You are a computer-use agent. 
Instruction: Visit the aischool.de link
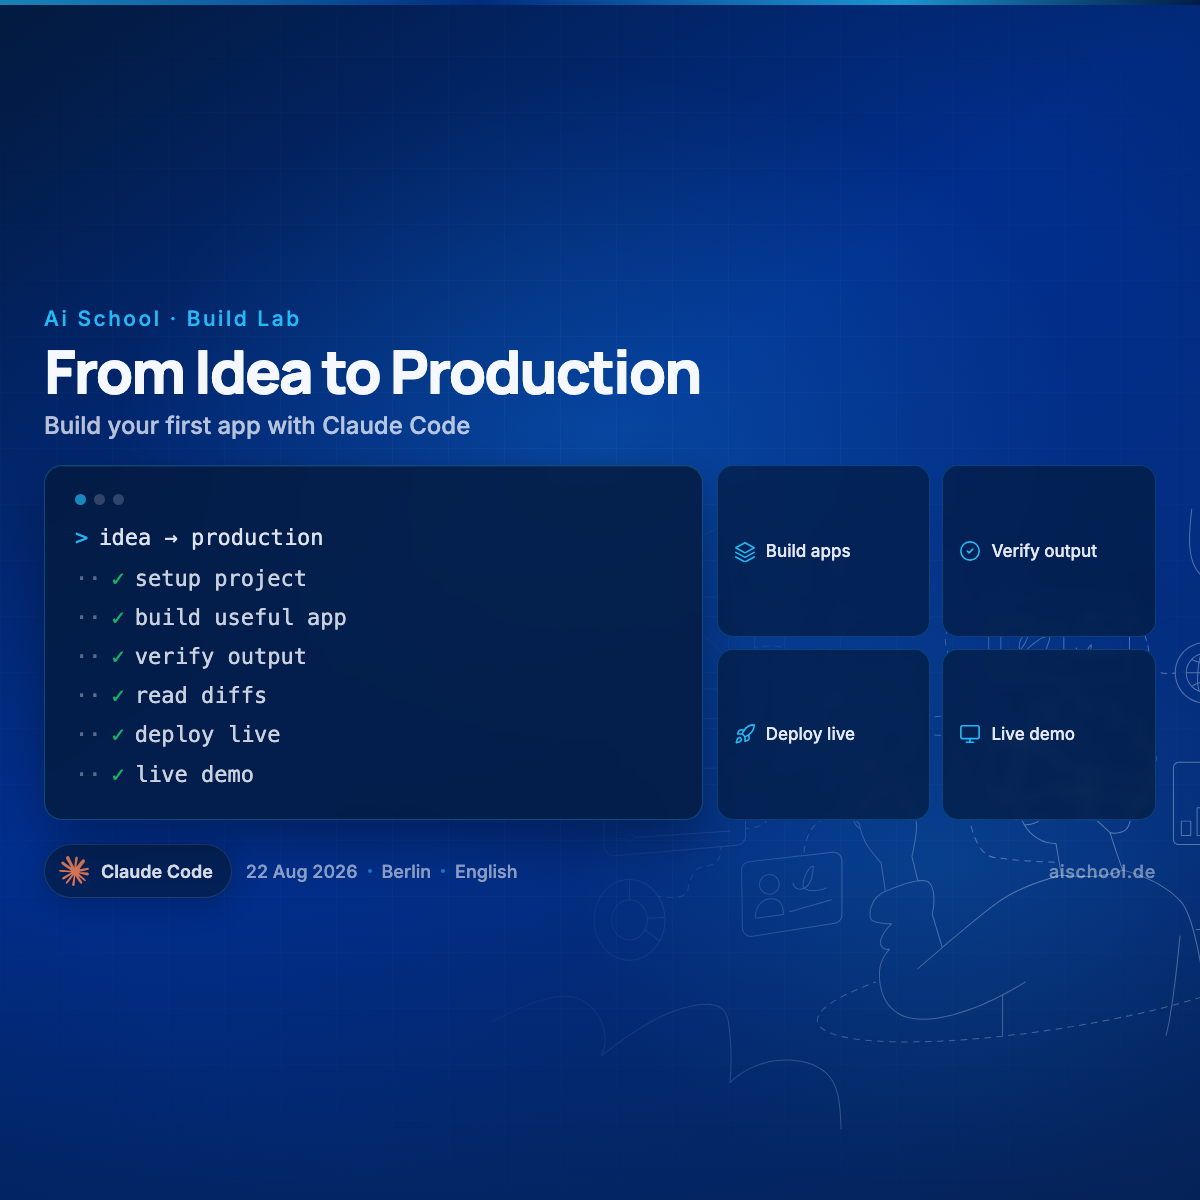coord(1102,871)
